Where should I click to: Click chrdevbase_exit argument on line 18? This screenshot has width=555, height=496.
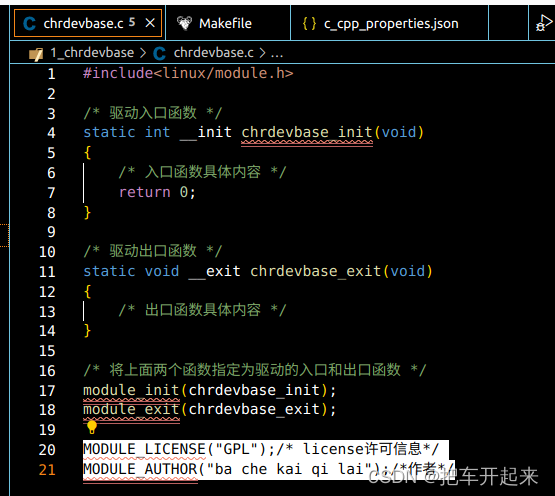pyautogui.click(x=254, y=410)
